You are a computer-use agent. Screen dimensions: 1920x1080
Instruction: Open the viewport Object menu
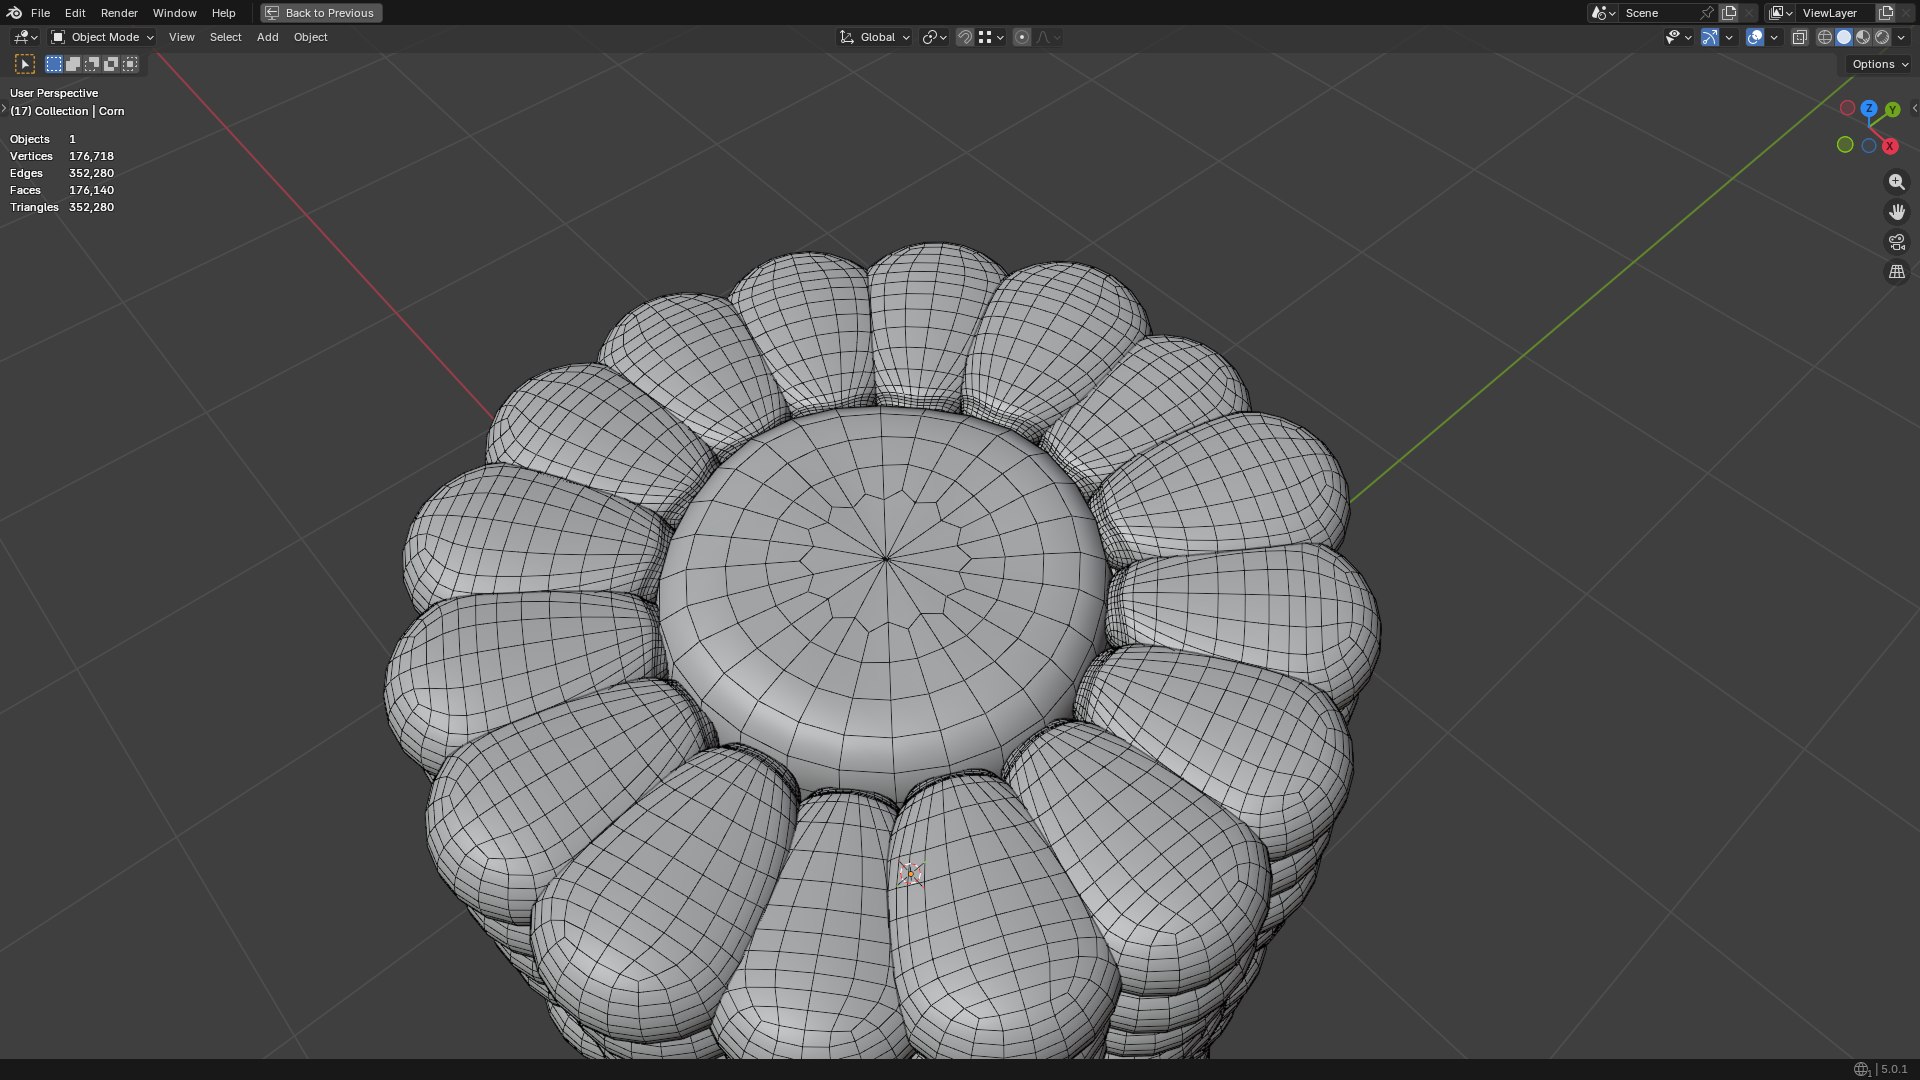310,37
